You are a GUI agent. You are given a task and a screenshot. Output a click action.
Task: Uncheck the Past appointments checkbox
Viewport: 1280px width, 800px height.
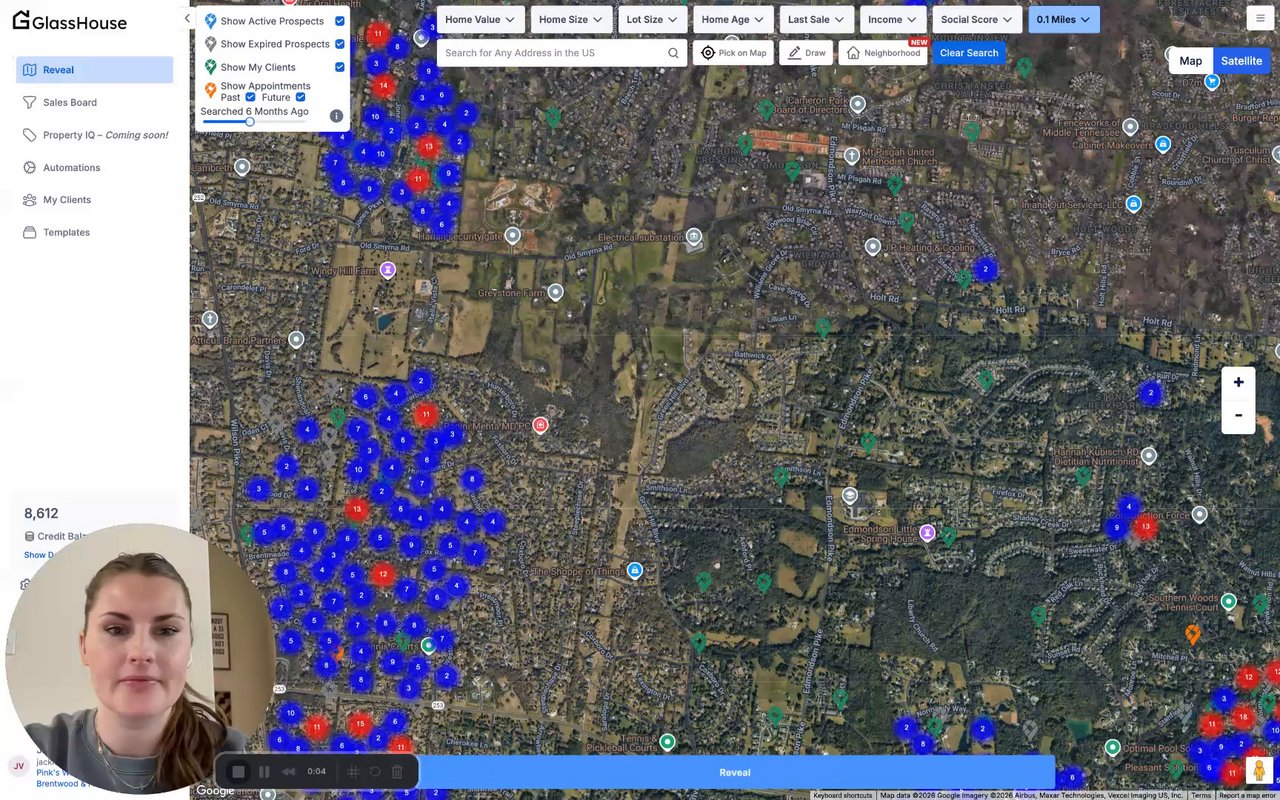250,97
